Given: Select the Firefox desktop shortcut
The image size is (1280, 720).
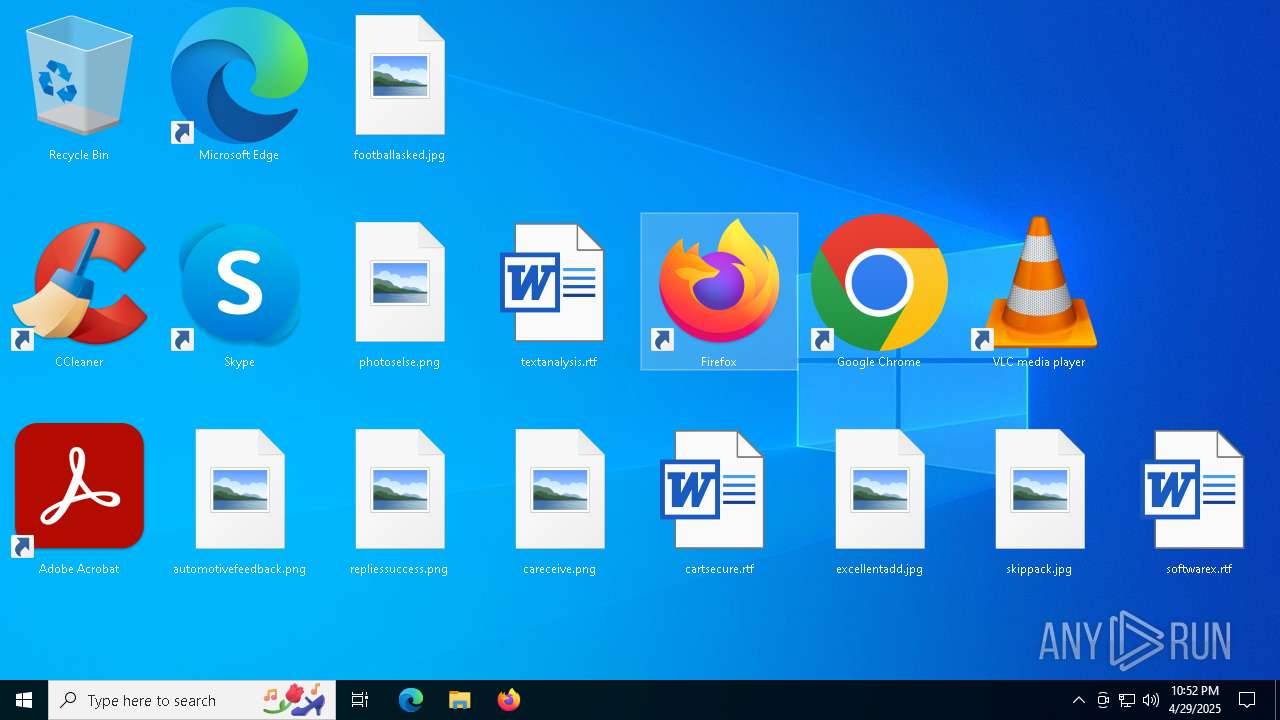Looking at the screenshot, I should (719, 291).
